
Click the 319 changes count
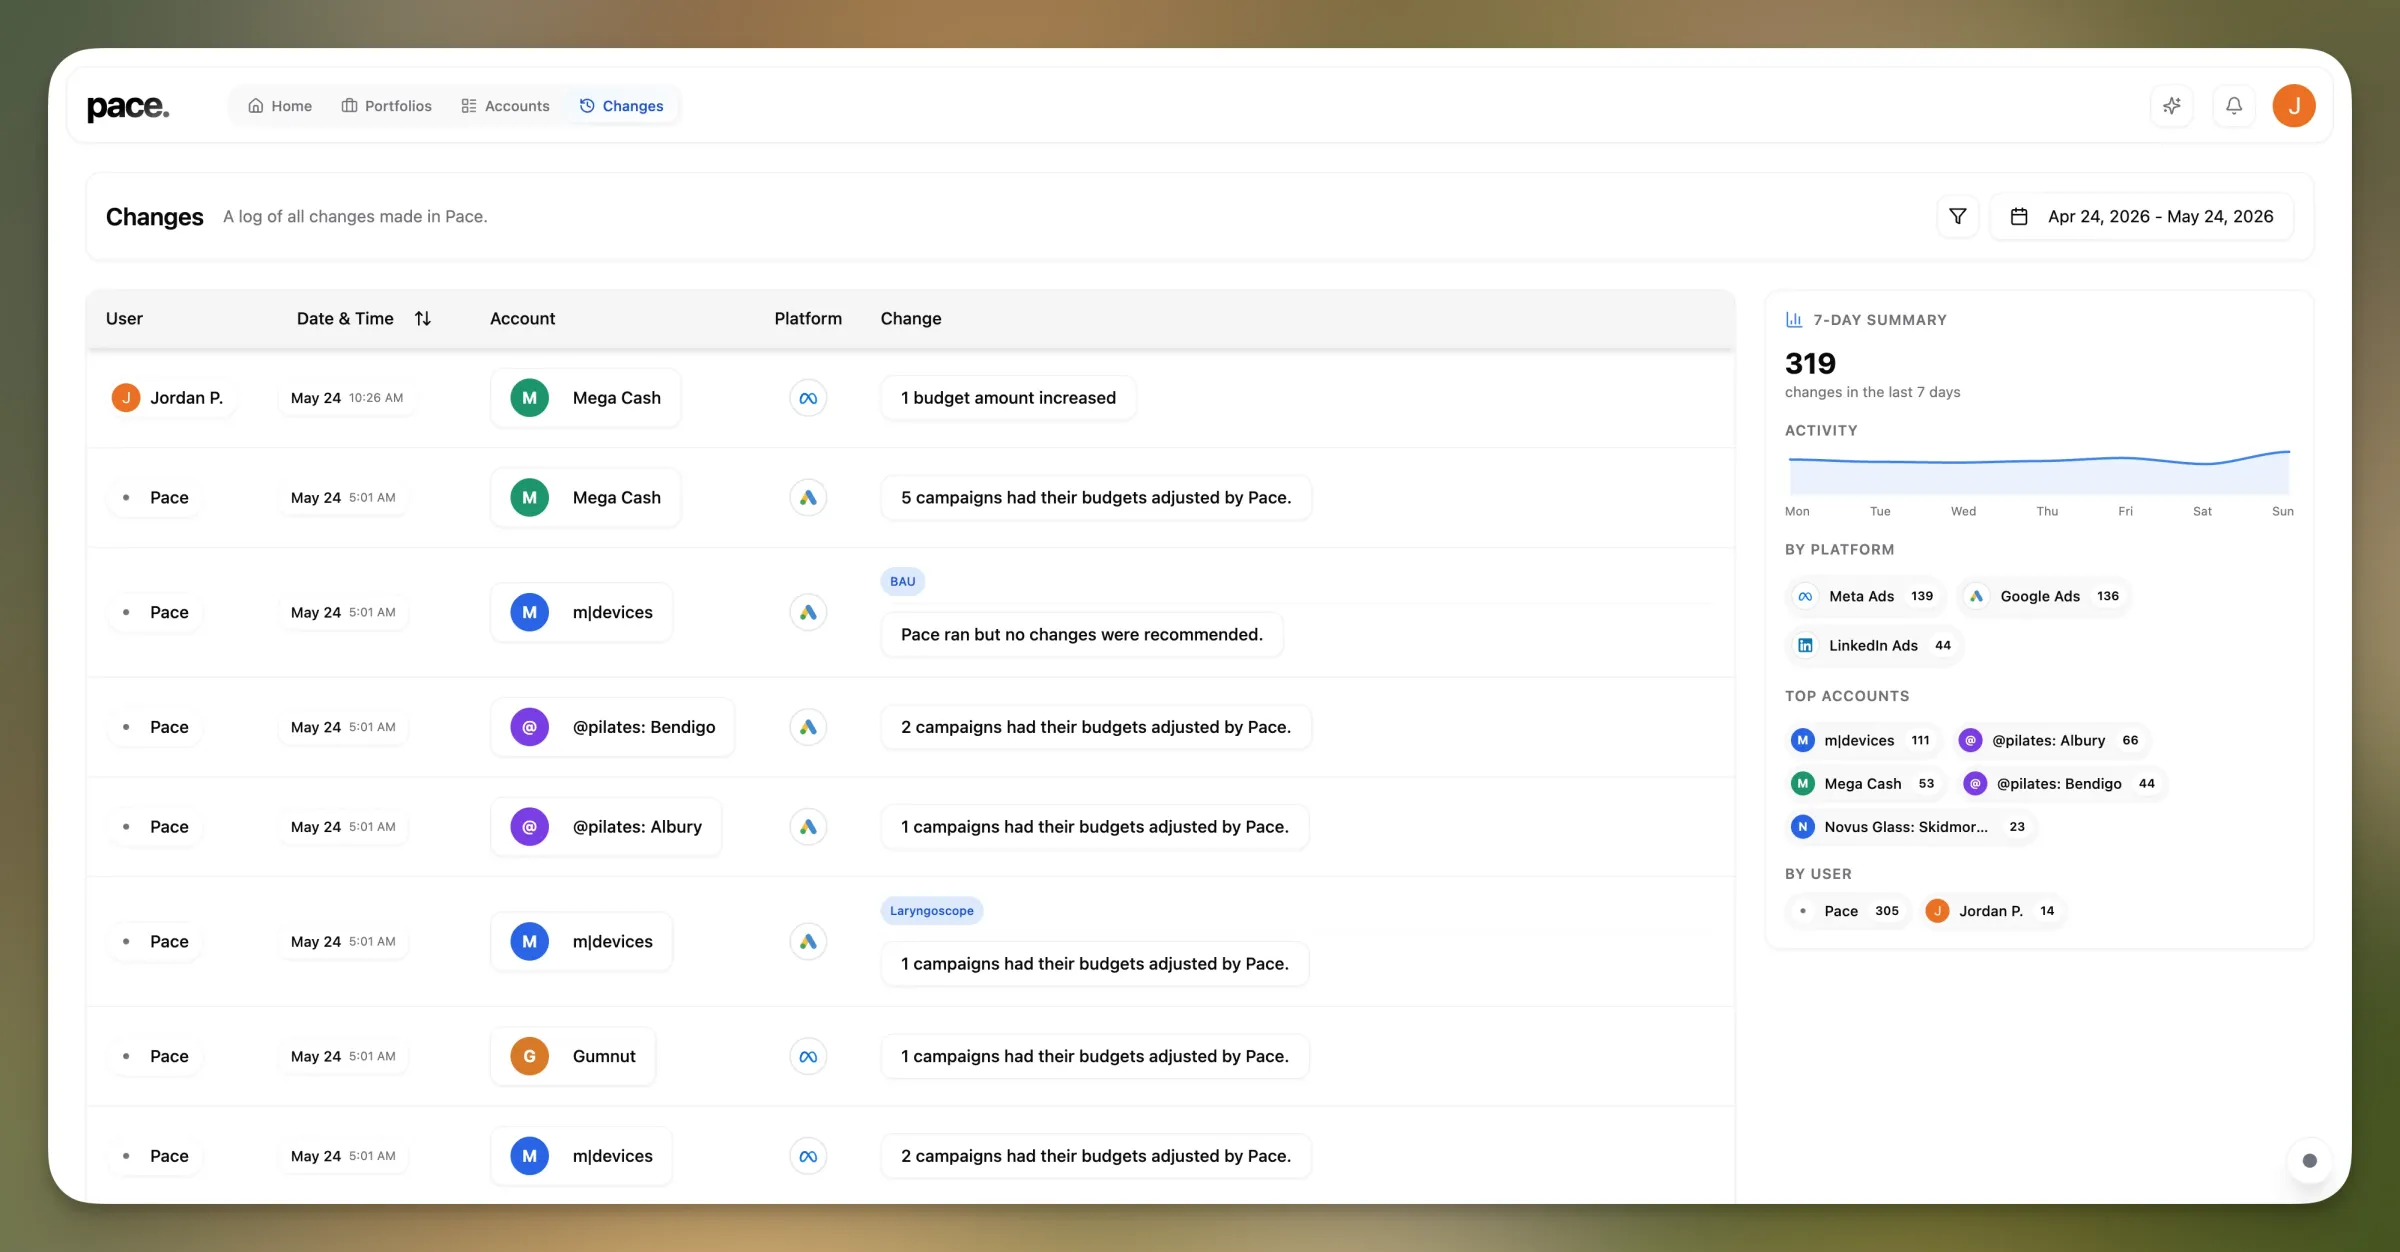(1810, 363)
